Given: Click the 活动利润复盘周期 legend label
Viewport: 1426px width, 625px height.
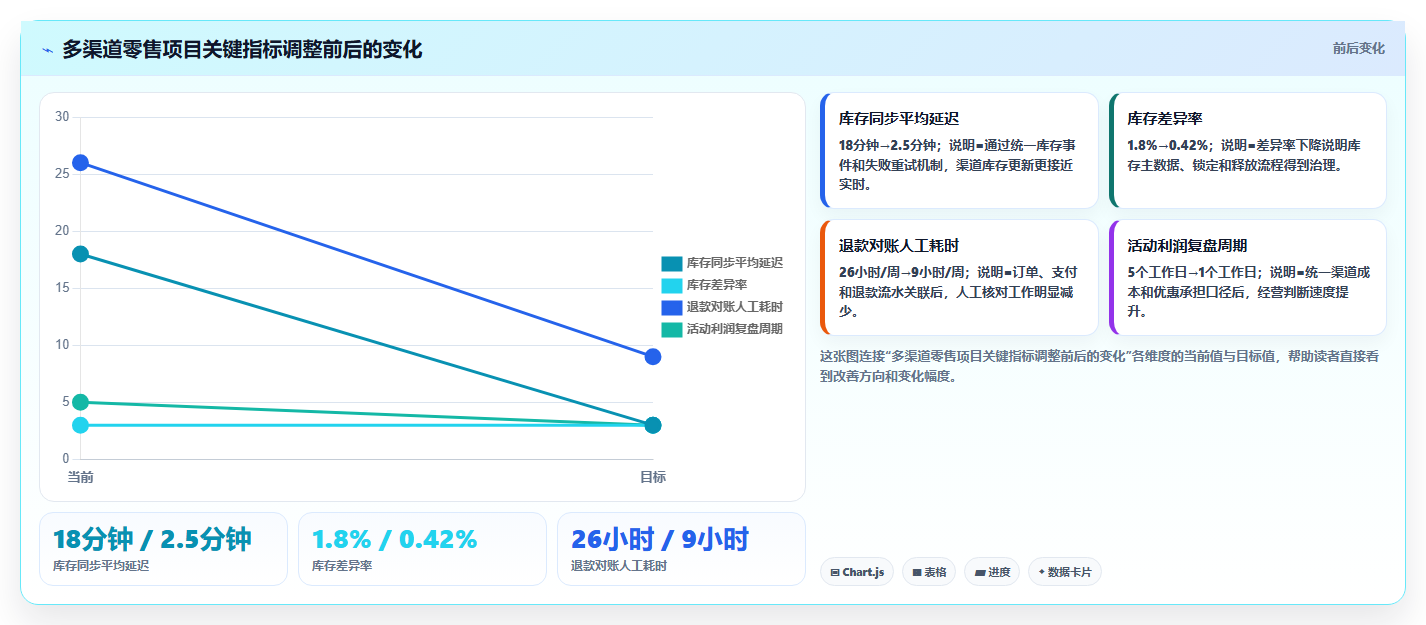Looking at the screenshot, I should [735, 329].
